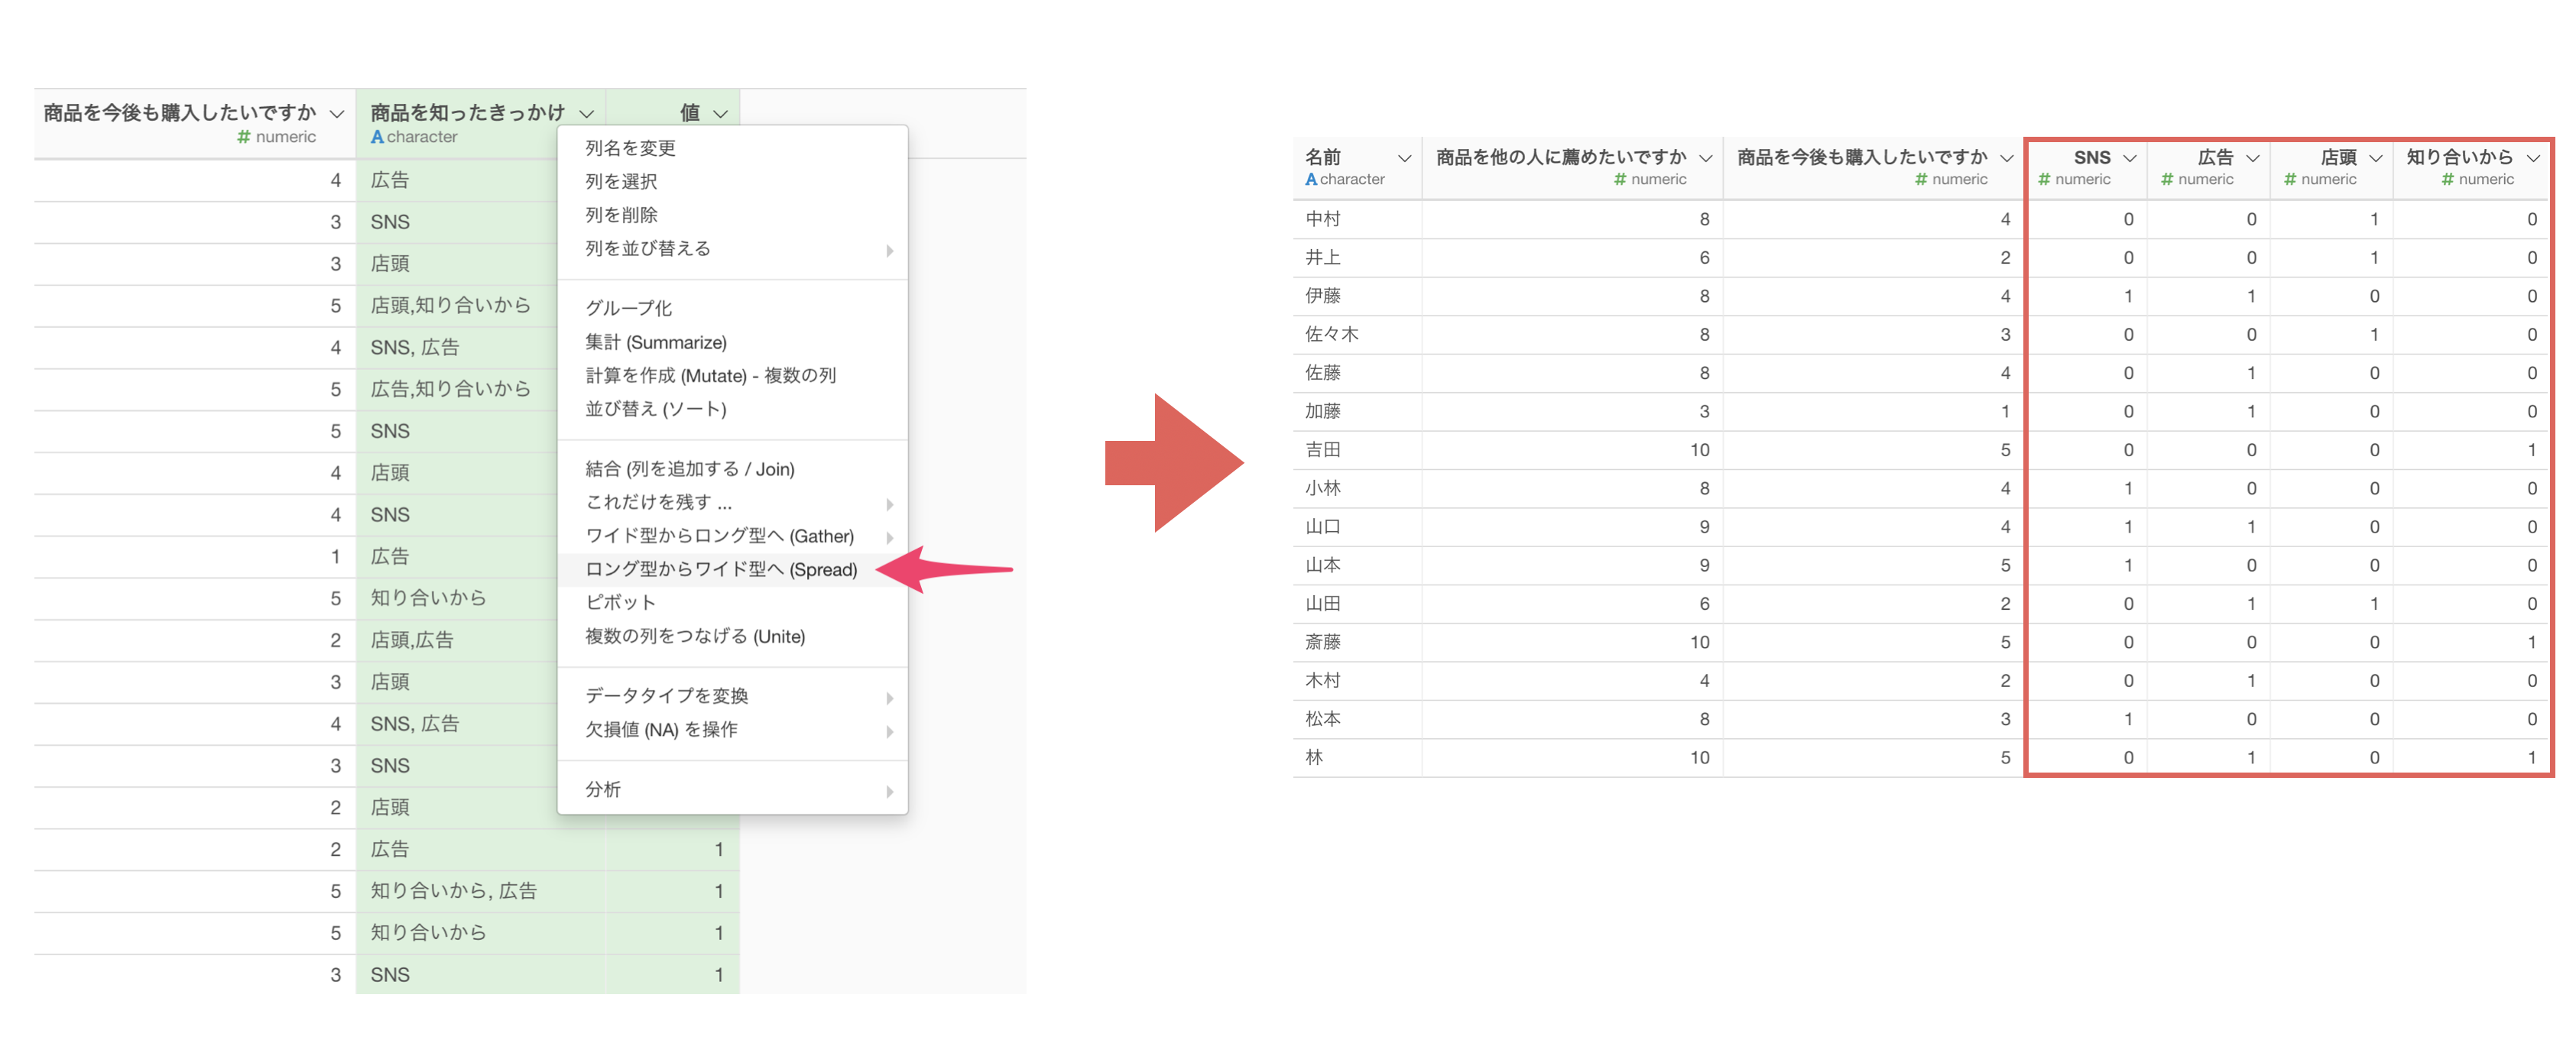Select name cell 小林
The image size is (2576, 1053).
(x=1322, y=488)
